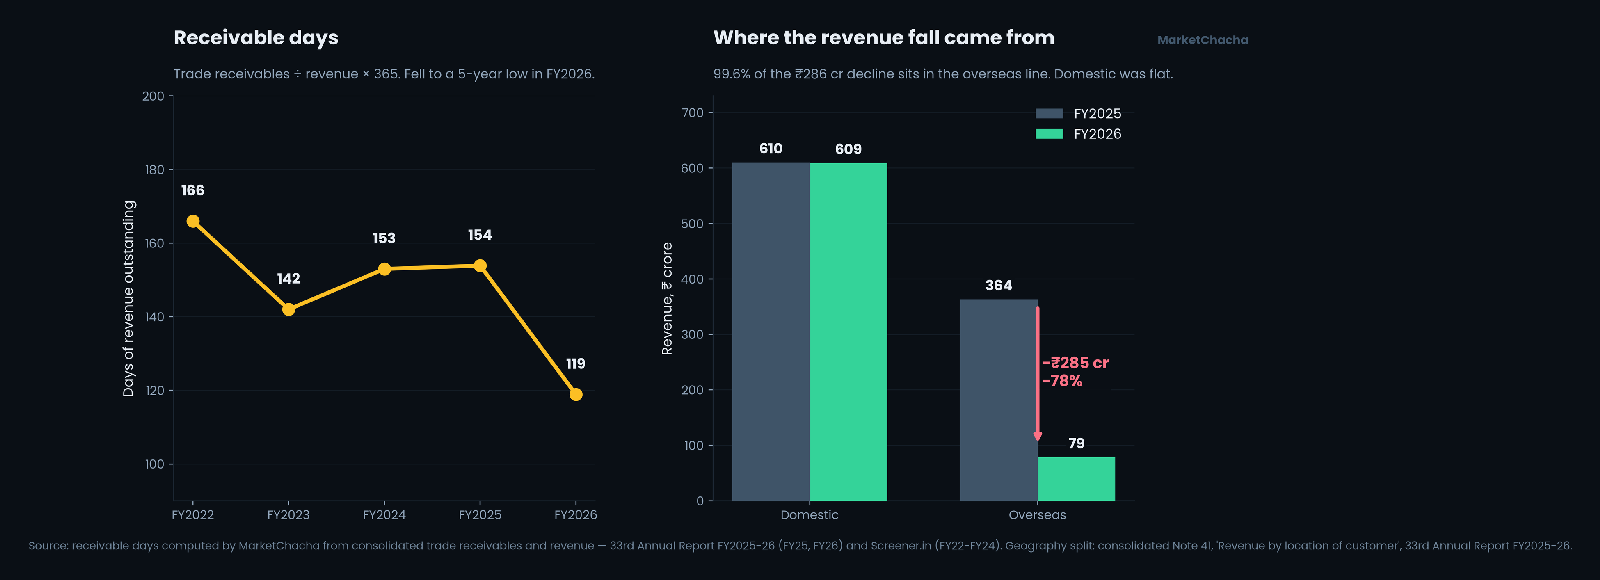Click the '120' tick on receivable days axis
1600x580 pixels.
tap(153, 391)
